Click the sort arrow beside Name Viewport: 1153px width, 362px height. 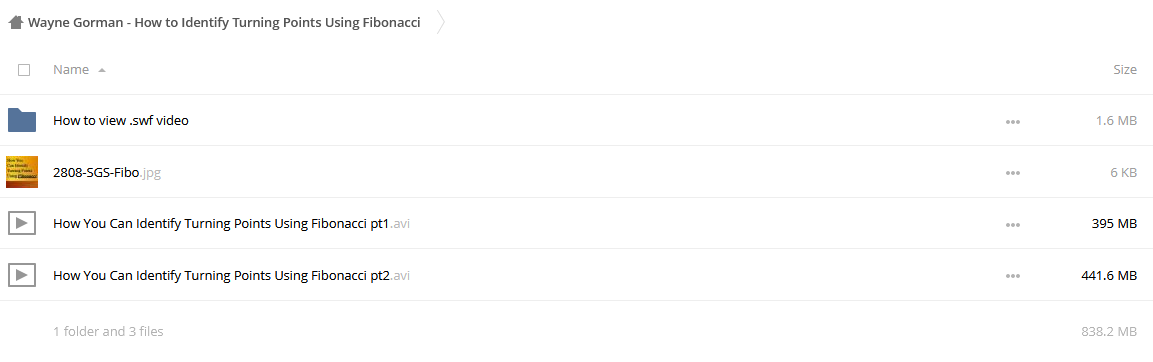(x=101, y=70)
